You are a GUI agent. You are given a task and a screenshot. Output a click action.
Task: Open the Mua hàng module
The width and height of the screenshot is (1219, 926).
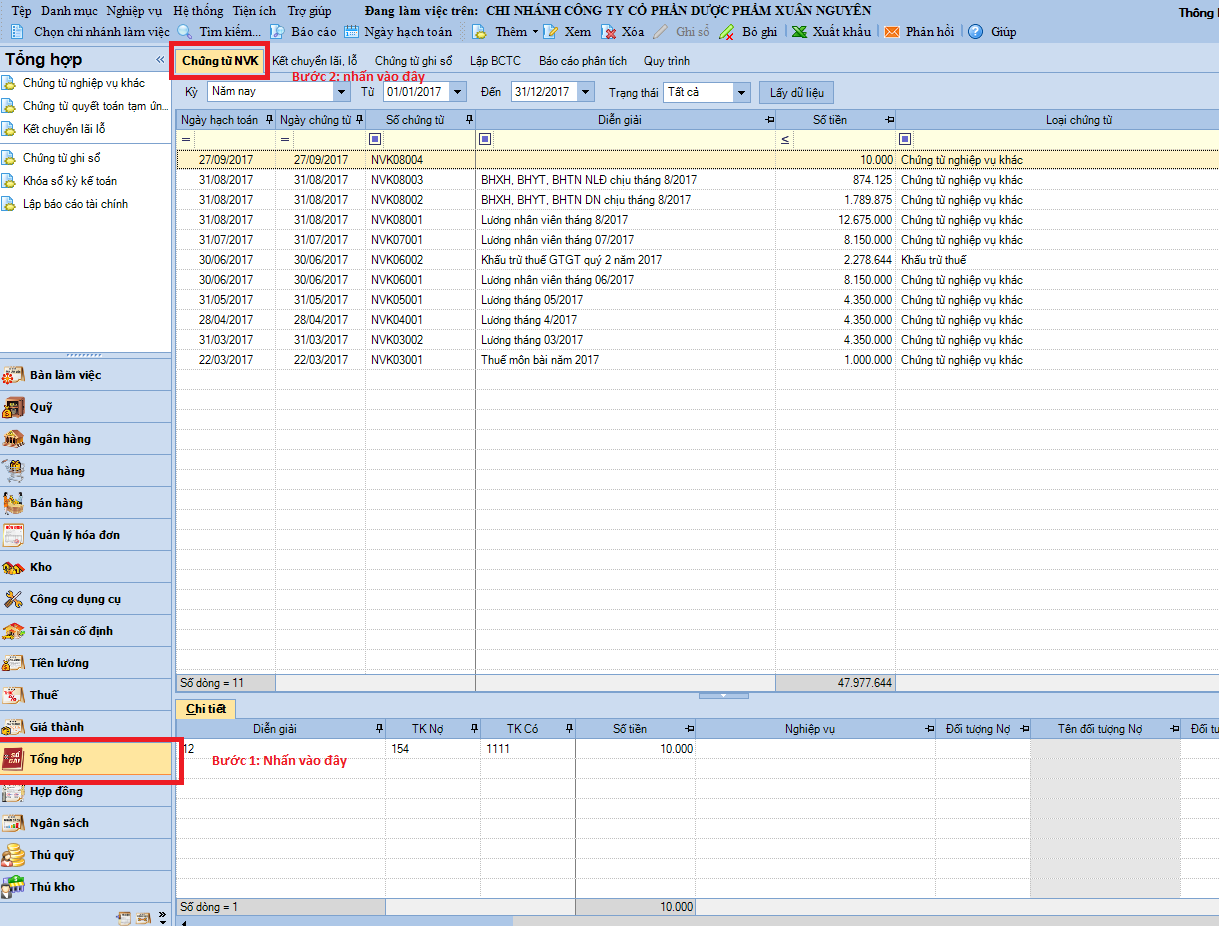(x=86, y=471)
